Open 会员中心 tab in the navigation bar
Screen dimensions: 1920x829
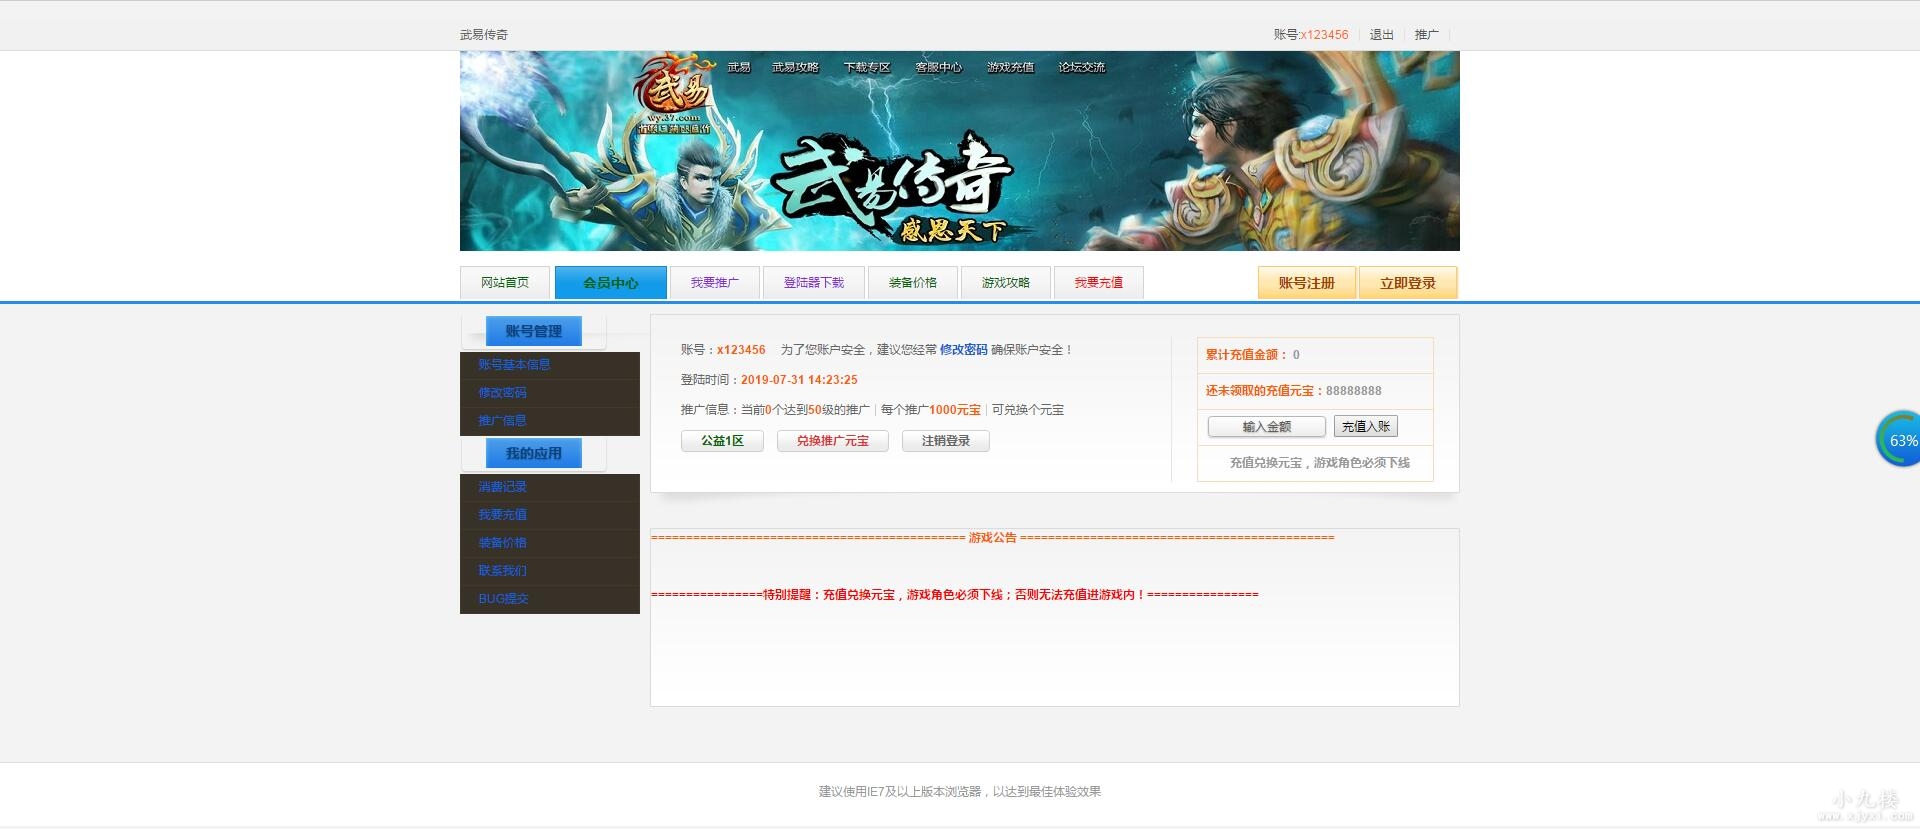coord(610,283)
